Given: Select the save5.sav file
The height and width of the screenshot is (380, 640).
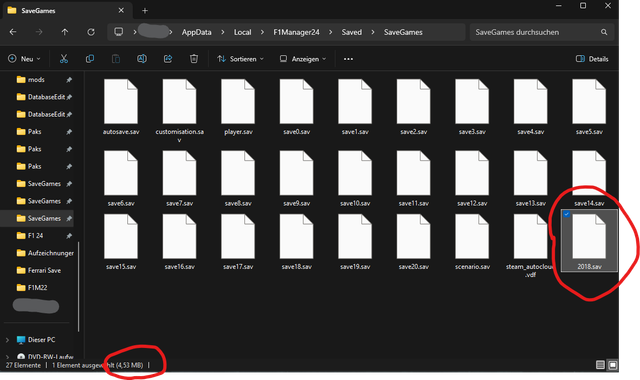Looking at the screenshot, I should point(589,107).
